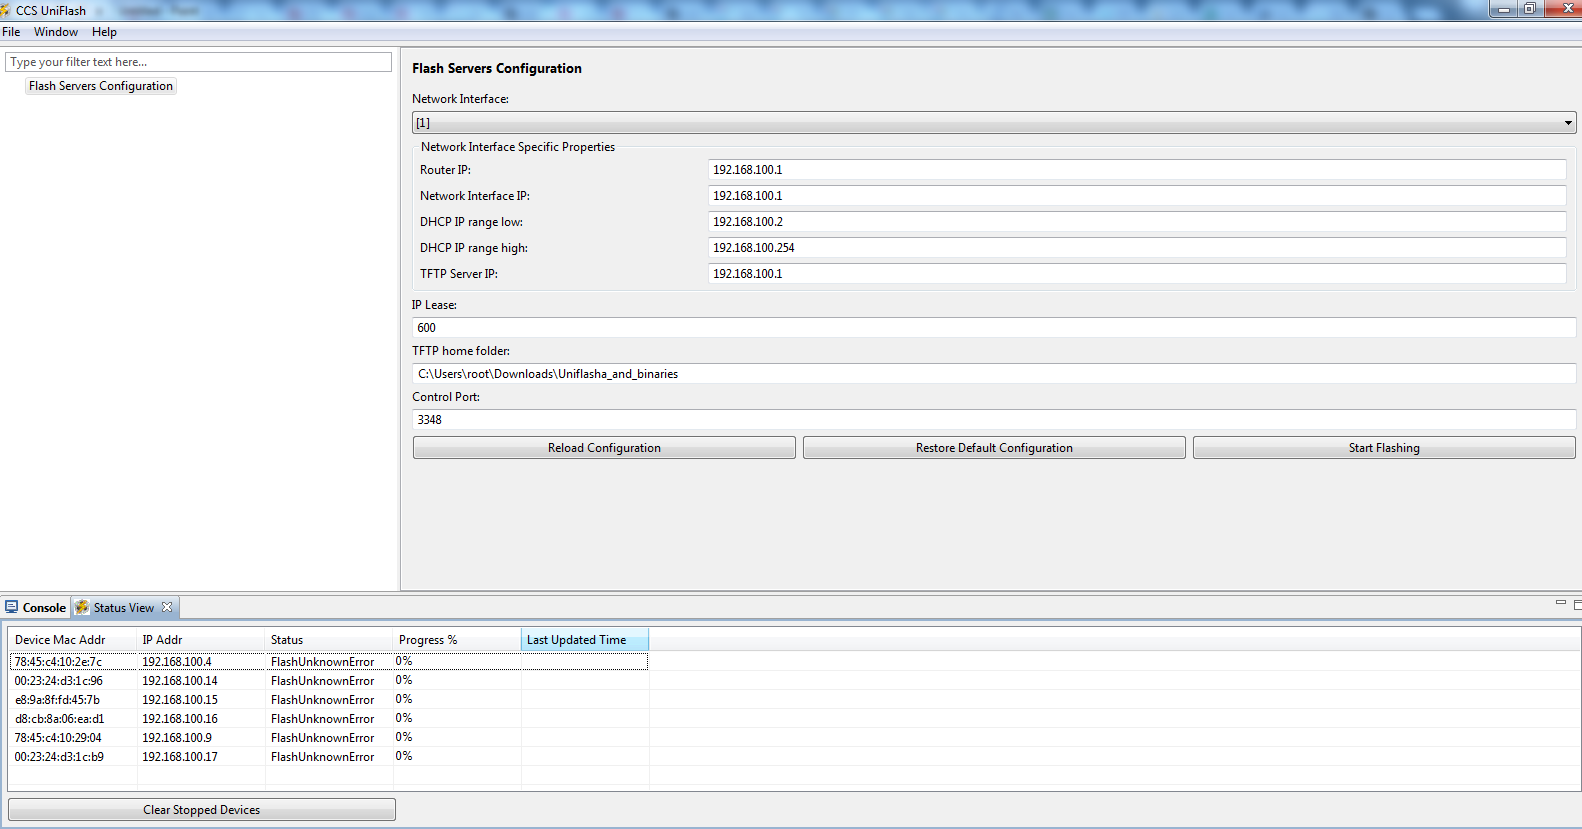Sort by Status column header

click(x=329, y=640)
